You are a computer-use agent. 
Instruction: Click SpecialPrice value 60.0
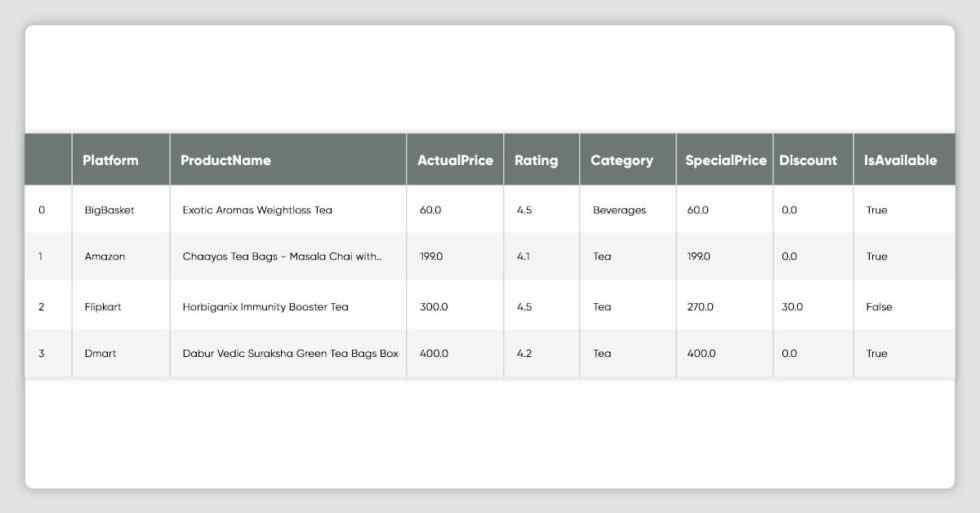pyautogui.click(x=698, y=210)
